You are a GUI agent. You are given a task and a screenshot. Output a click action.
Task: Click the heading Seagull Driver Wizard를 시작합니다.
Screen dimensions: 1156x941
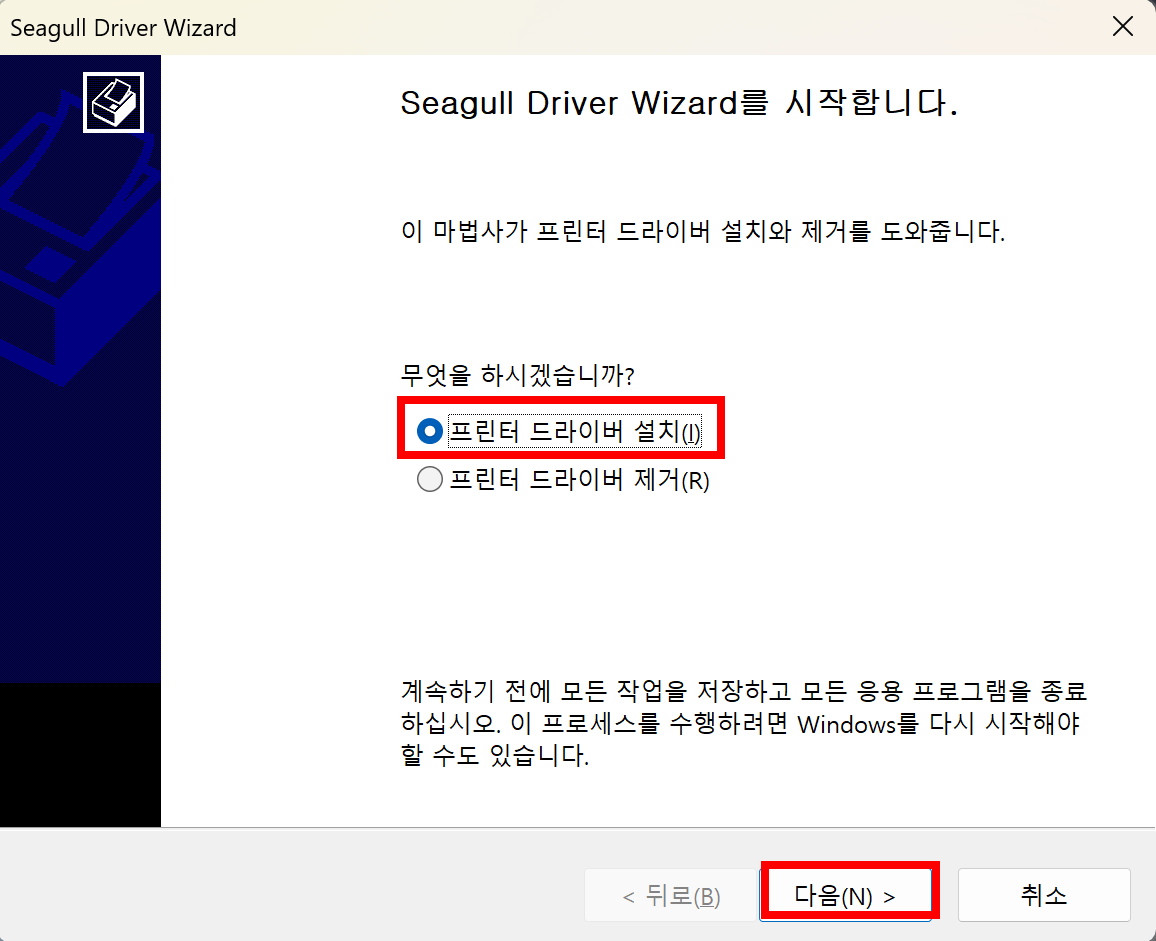(x=679, y=103)
